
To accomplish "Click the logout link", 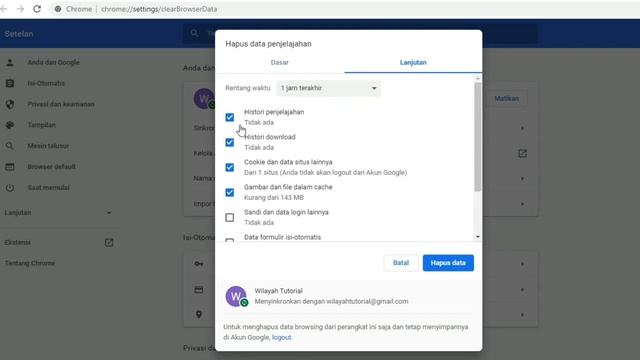I will point(281,337).
